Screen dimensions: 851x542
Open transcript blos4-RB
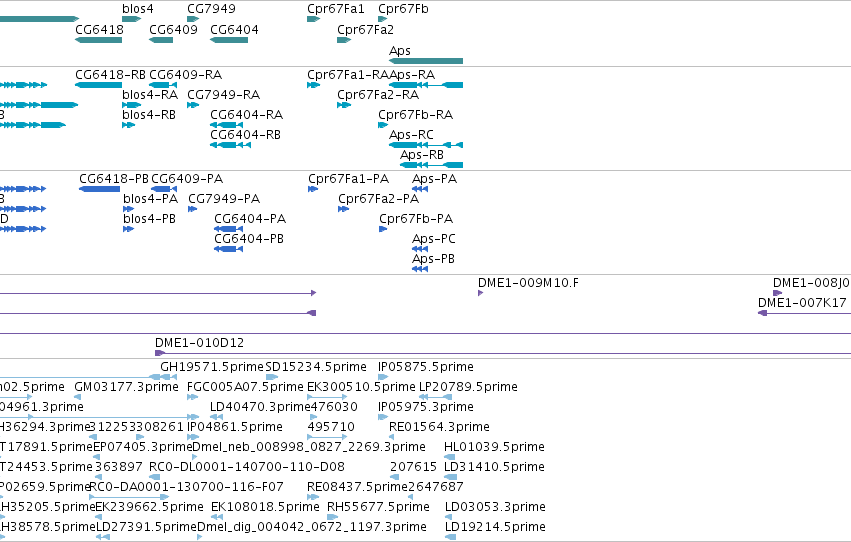(149, 115)
